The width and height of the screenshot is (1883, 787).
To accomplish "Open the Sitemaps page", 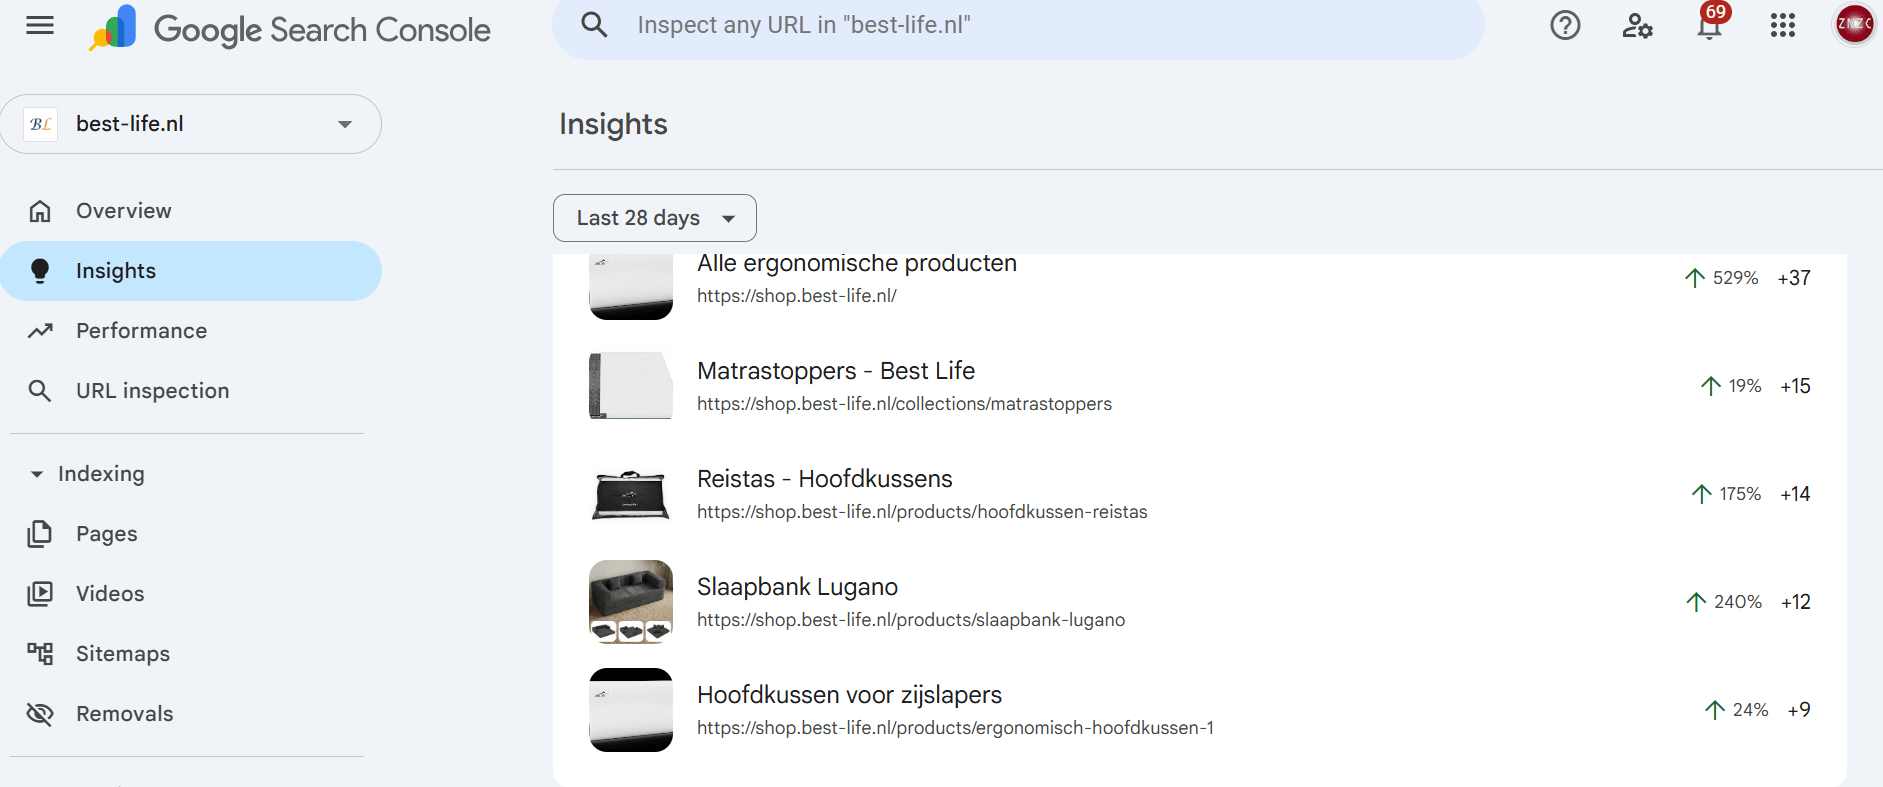I will [x=122, y=654].
